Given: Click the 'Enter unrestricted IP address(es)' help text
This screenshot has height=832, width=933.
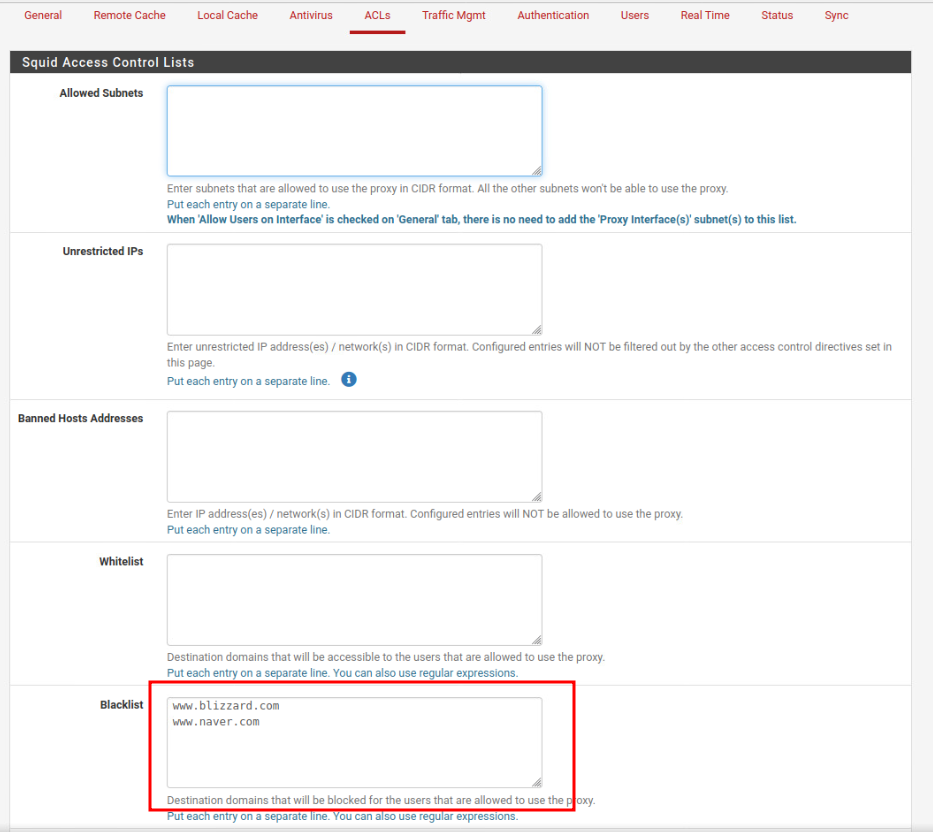Looking at the screenshot, I should (x=529, y=355).
